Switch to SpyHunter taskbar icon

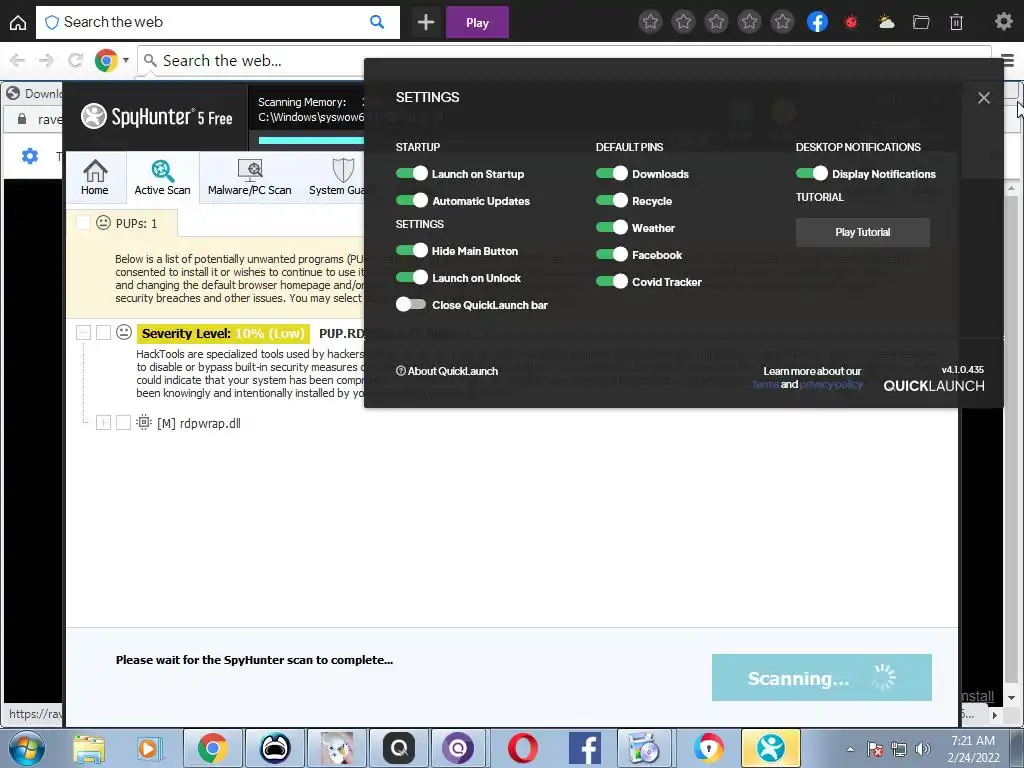tap(771, 748)
